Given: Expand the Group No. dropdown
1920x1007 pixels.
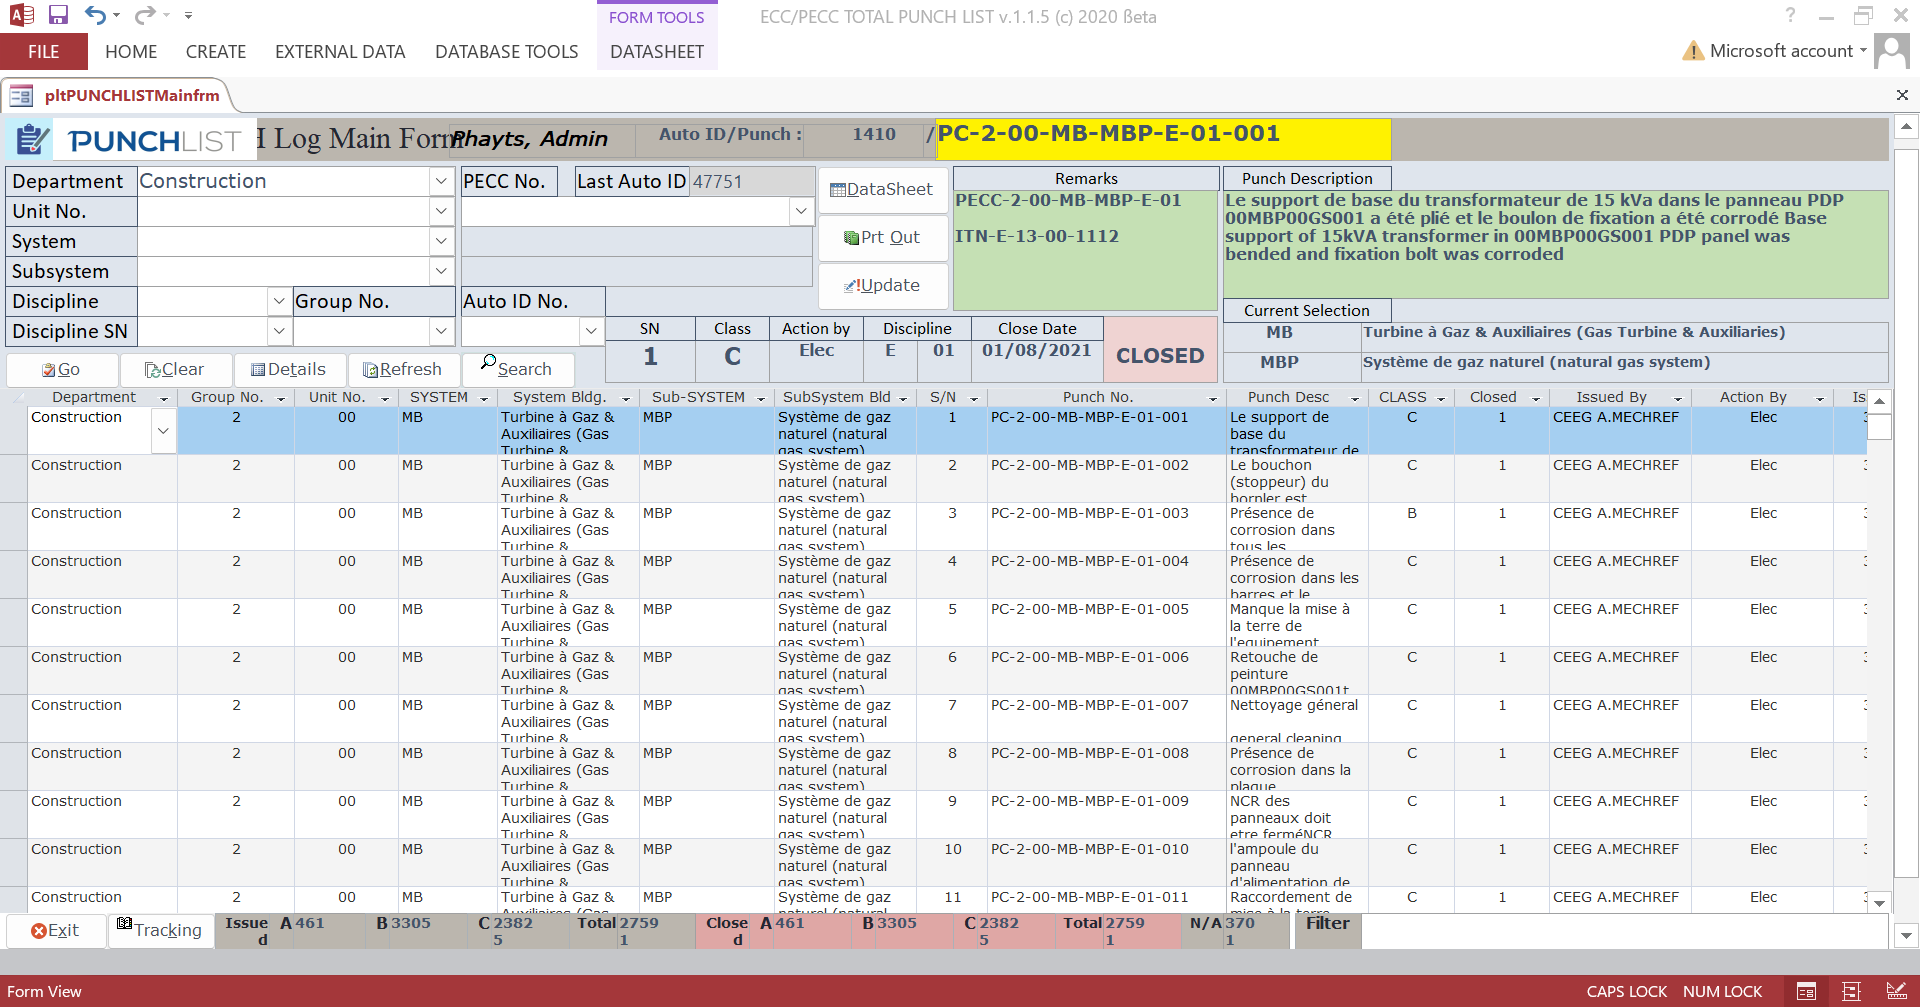Looking at the screenshot, I should [442, 331].
